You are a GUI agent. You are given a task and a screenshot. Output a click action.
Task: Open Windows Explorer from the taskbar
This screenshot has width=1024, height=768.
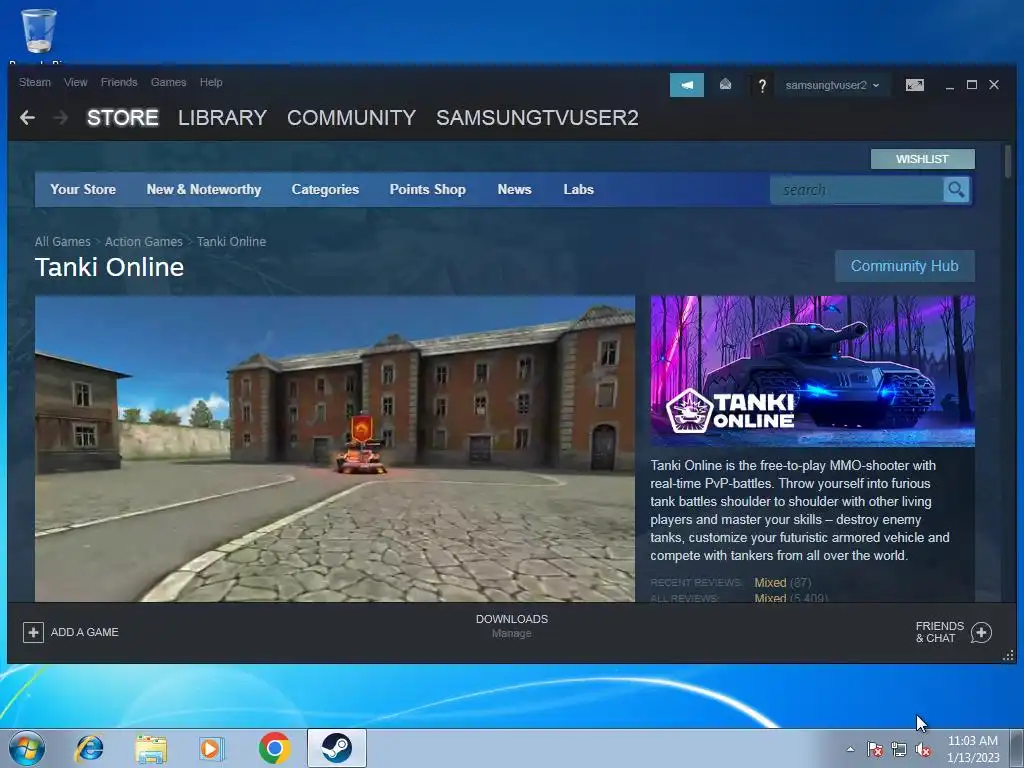[x=151, y=748]
